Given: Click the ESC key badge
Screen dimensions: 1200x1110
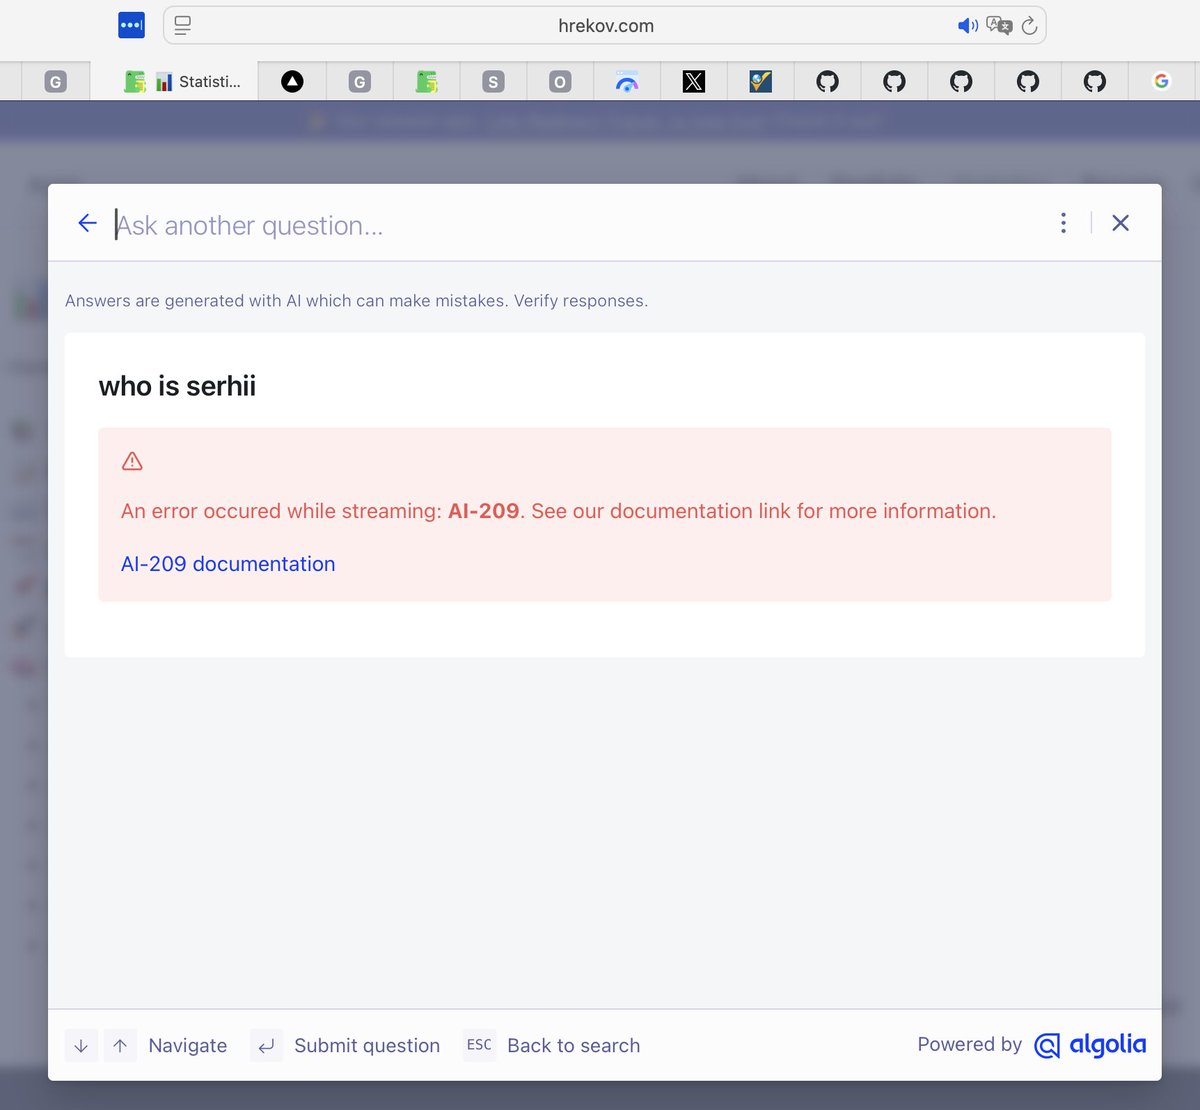Looking at the screenshot, I should 479,1045.
